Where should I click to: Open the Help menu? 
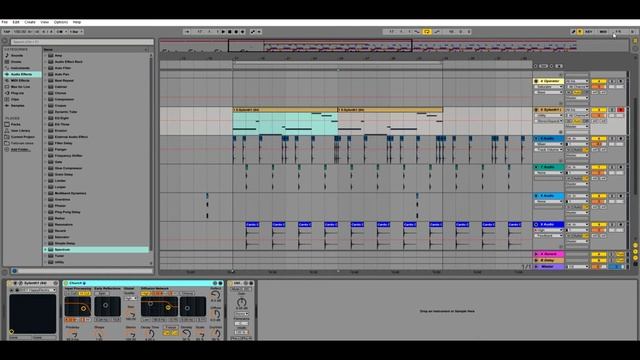tap(77, 22)
